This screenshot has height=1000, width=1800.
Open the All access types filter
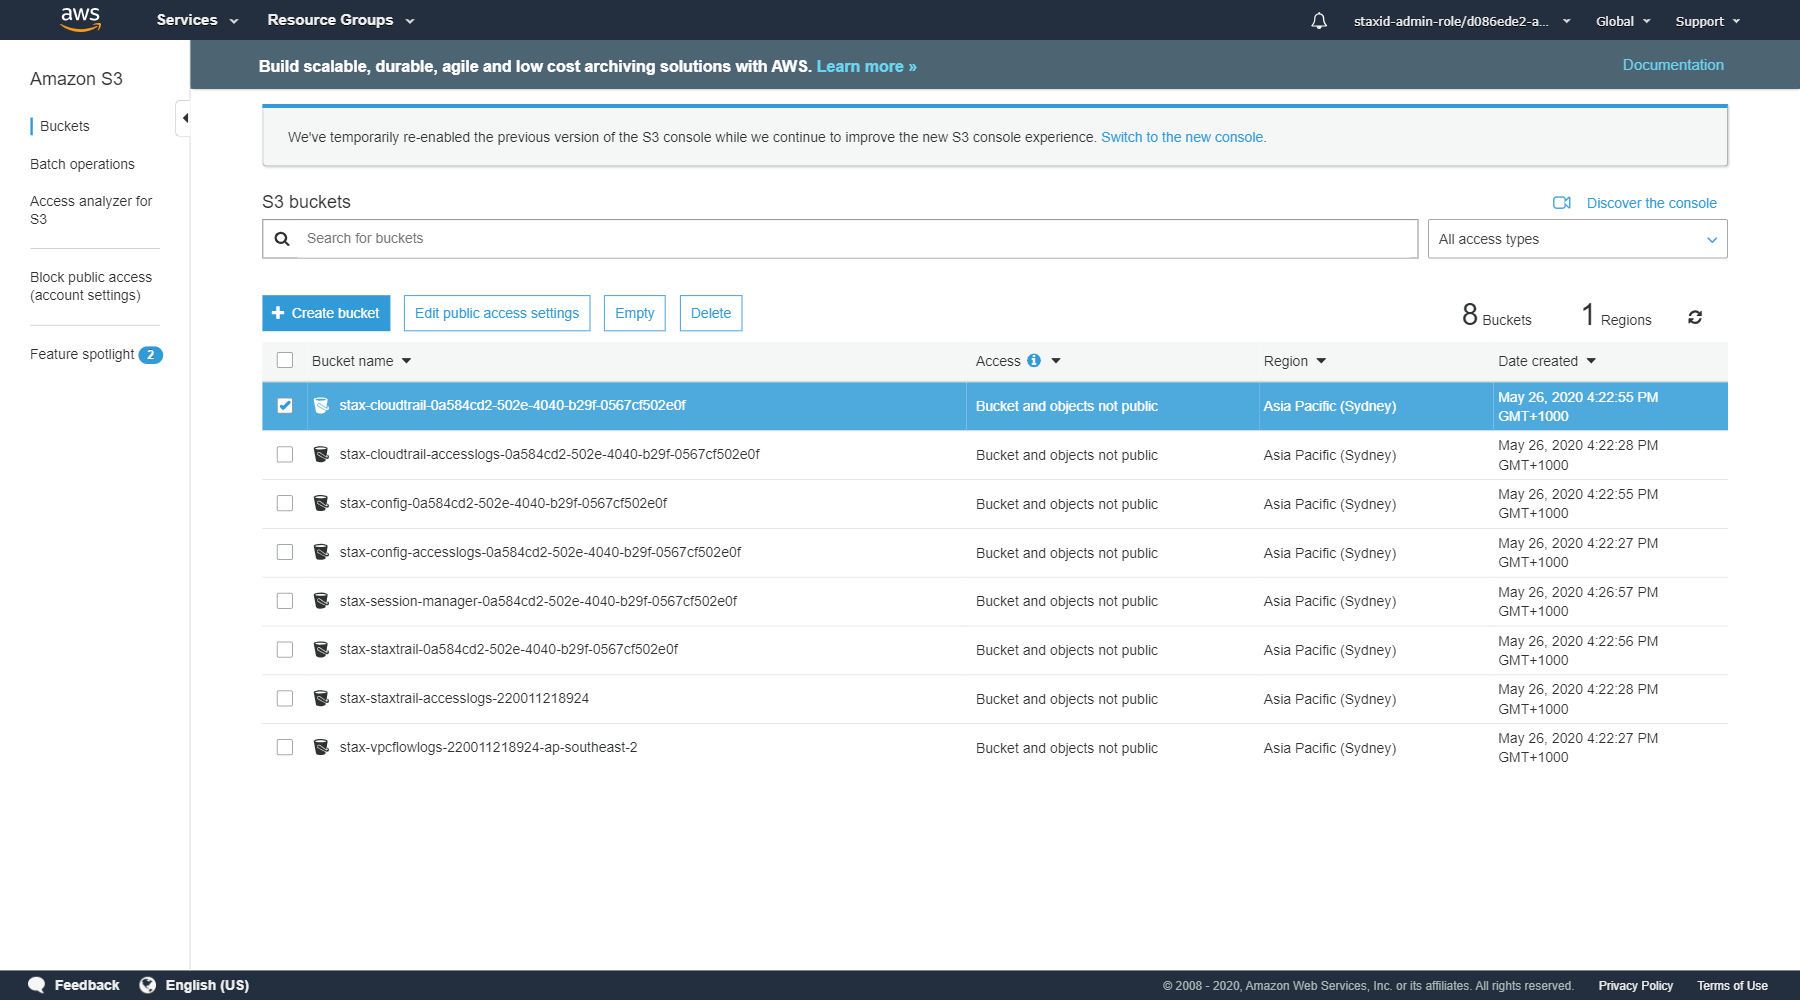pyautogui.click(x=1577, y=239)
